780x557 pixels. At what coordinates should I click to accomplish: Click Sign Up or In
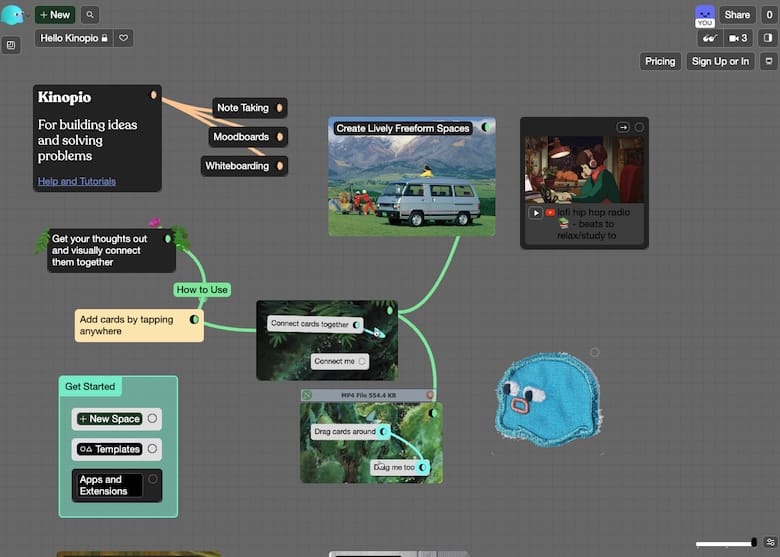[x=720, y=61]
